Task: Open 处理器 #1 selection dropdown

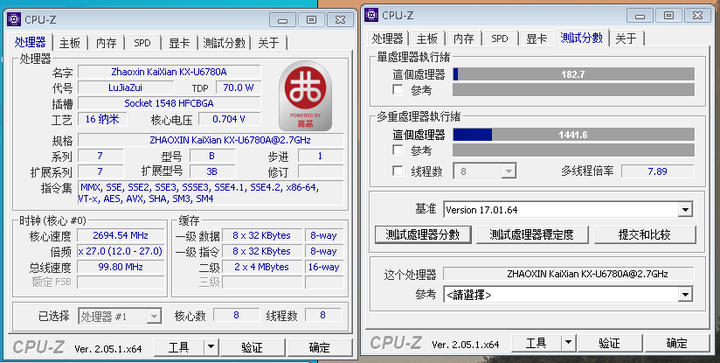Action: tap(120, 316)
